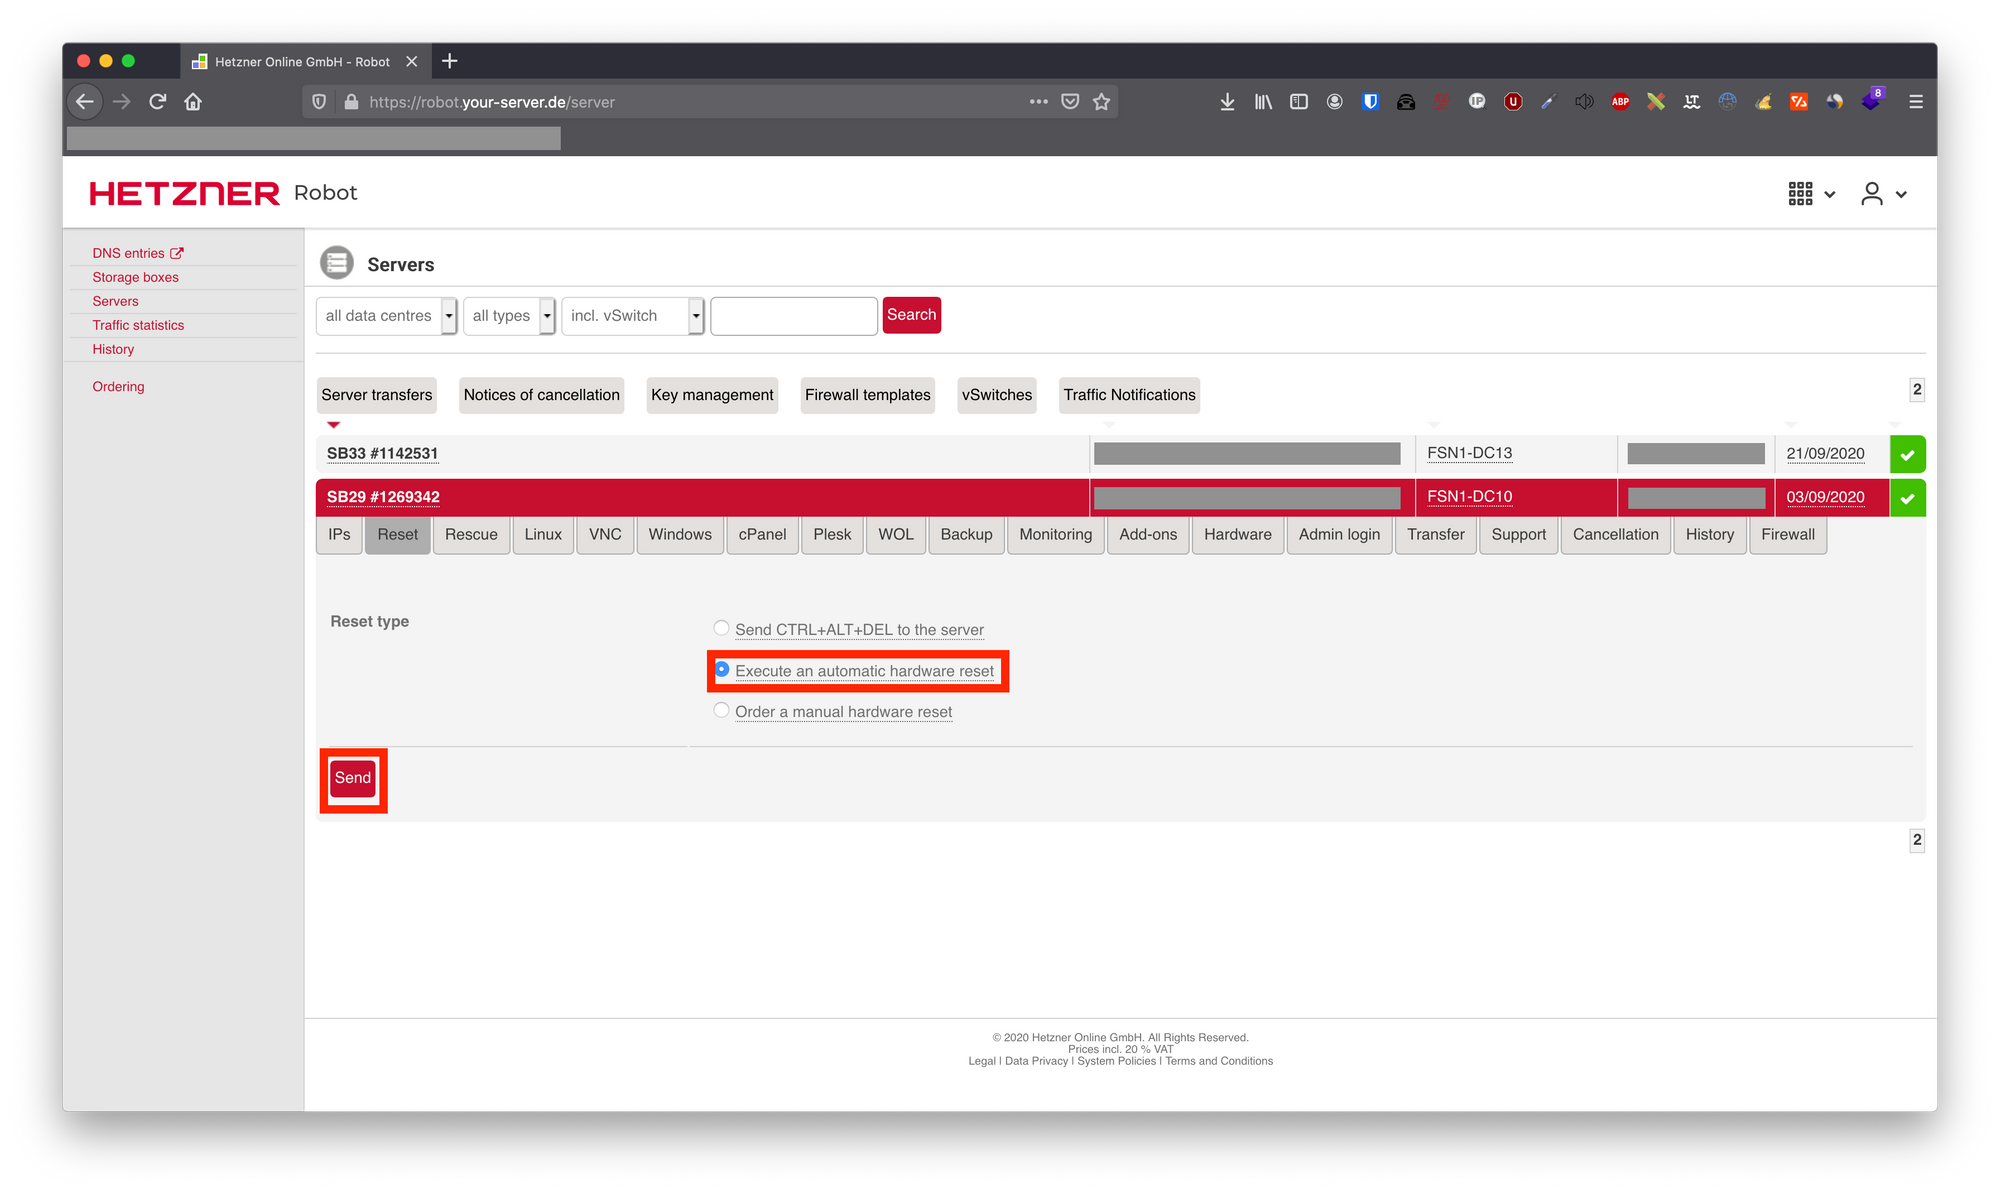The image size is (2000, 1194).
Task: Click the site security lock icon
Action: click(350, 102)
